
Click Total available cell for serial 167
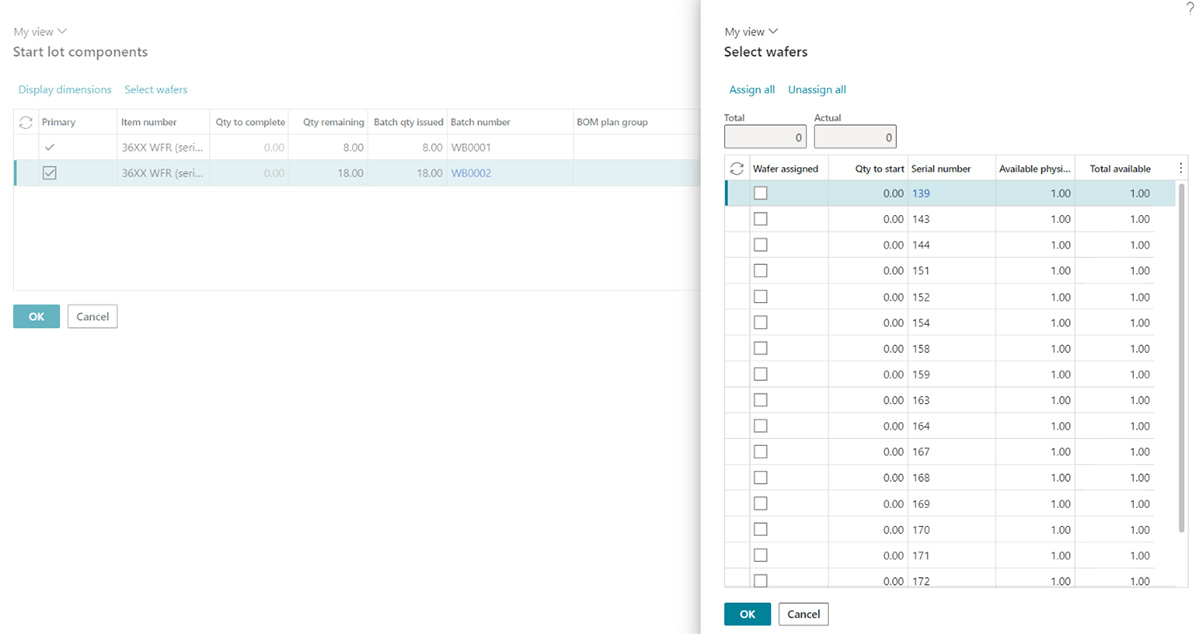(1115, 452)
